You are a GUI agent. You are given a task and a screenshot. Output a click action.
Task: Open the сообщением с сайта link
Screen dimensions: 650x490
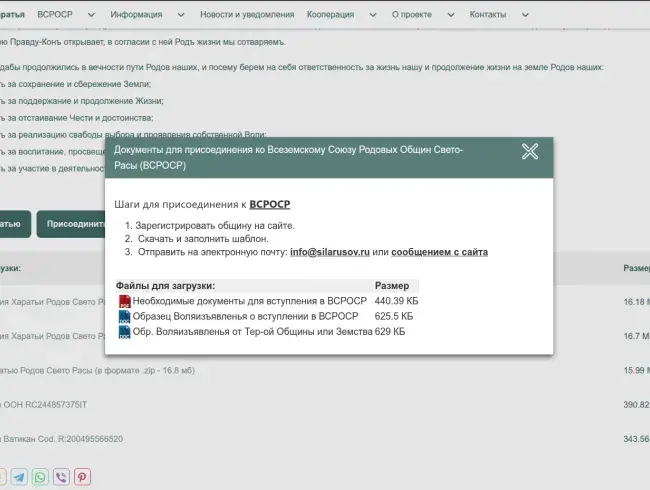click(439, 252)
